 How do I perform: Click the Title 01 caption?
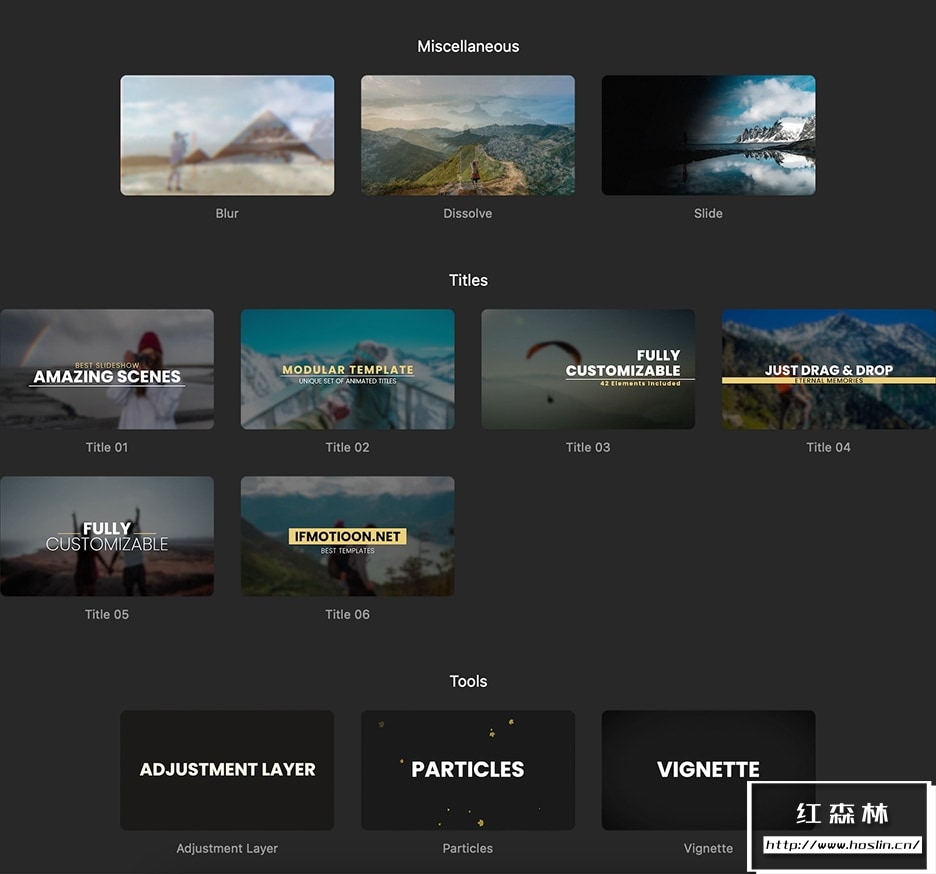coord(107,447)
